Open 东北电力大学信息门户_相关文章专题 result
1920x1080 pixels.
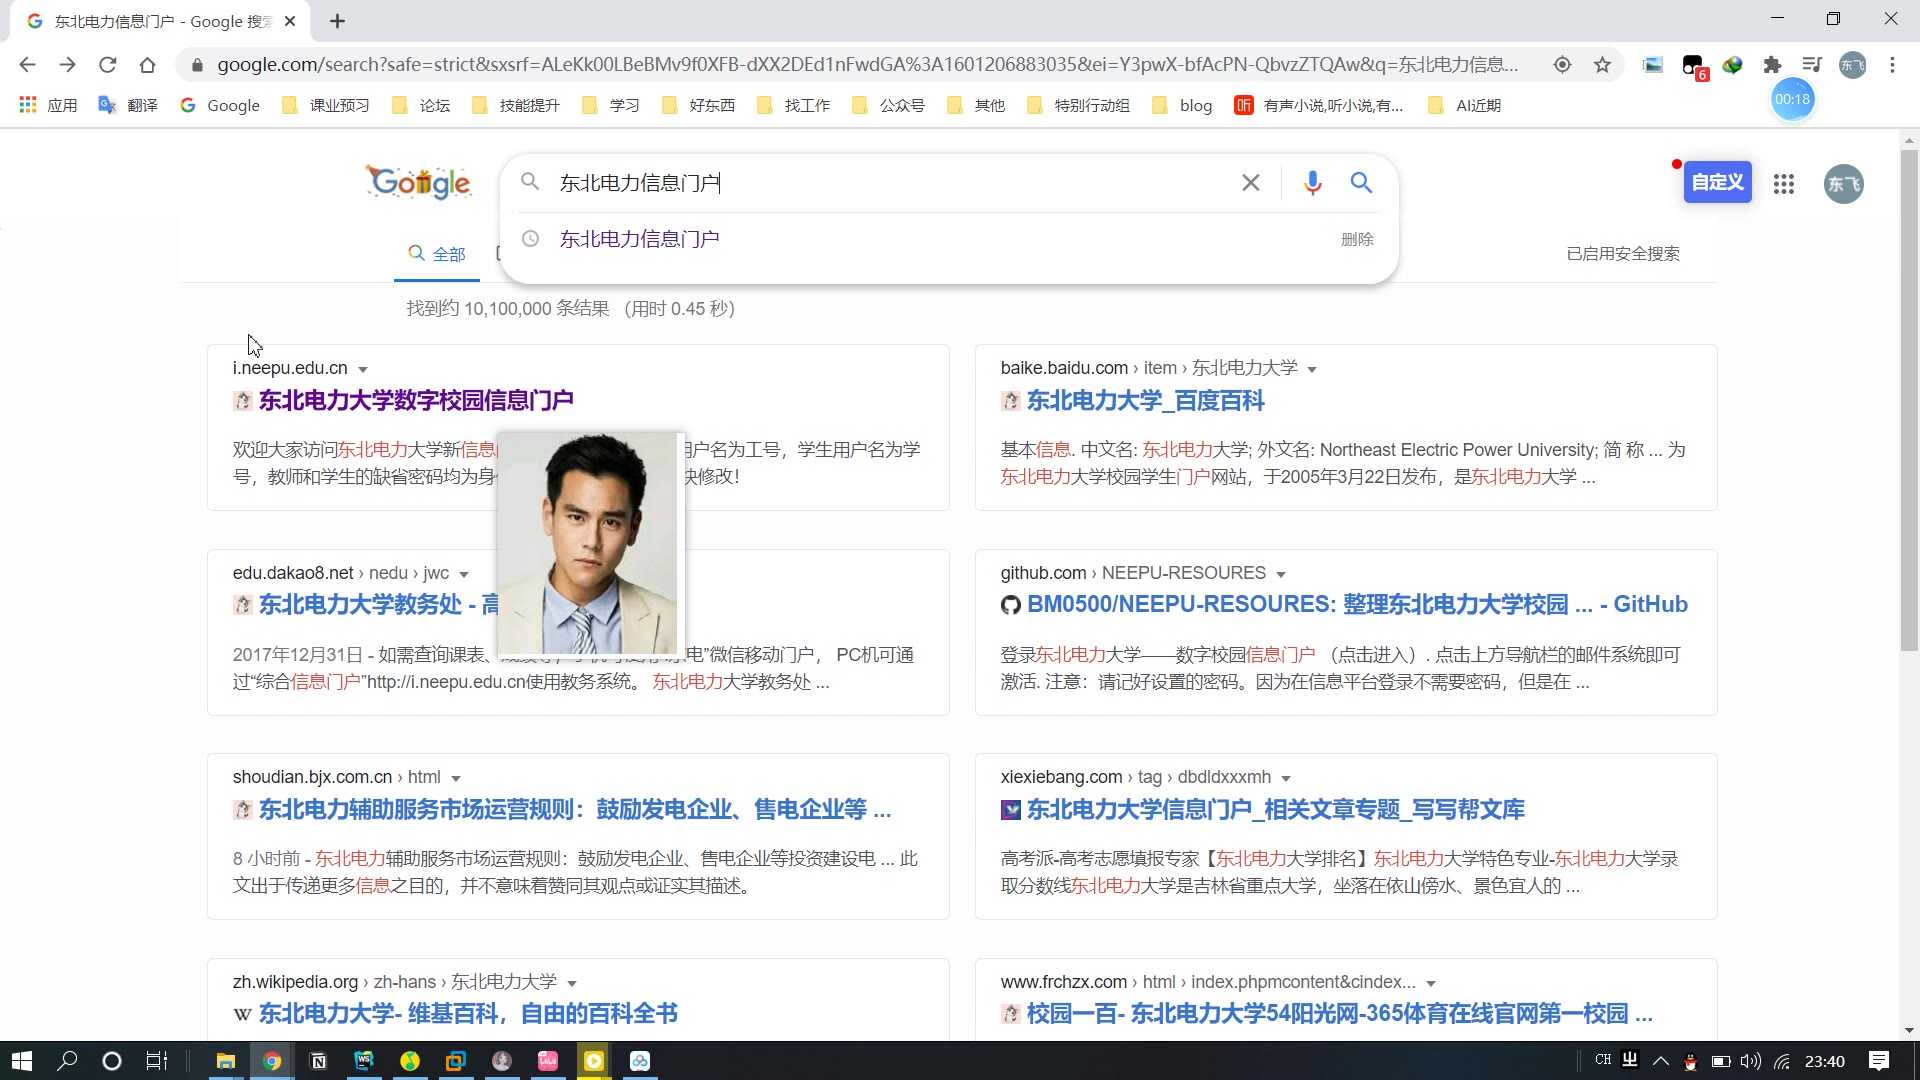(1275, 810)
